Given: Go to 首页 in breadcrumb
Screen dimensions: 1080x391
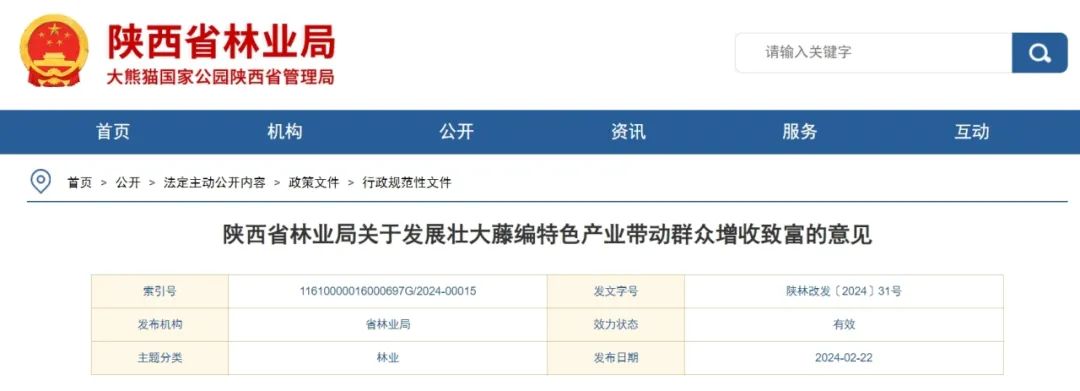Looking at the screenshot, I should click(79, 182).
